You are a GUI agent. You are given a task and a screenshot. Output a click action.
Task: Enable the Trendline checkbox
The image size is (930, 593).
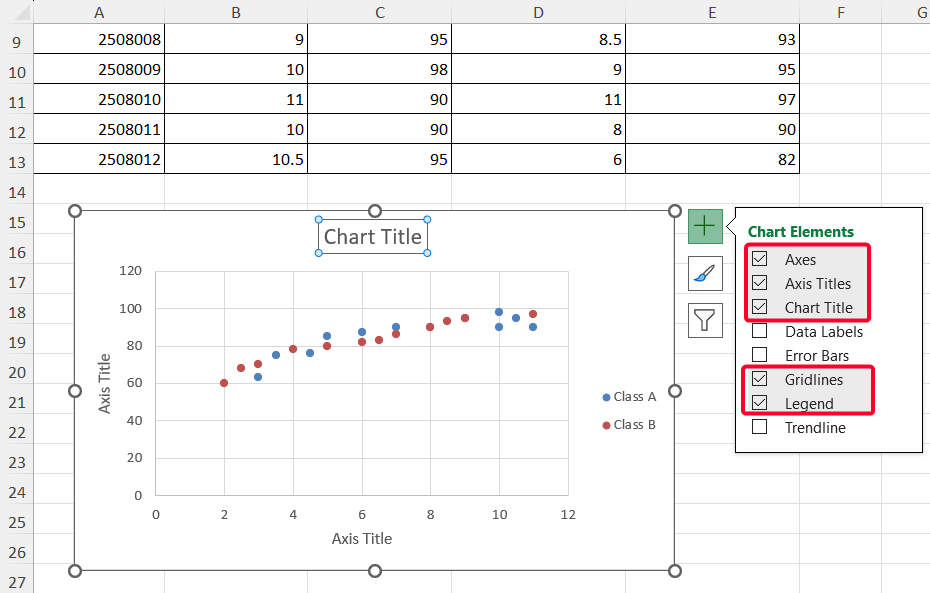pos(760,428)
